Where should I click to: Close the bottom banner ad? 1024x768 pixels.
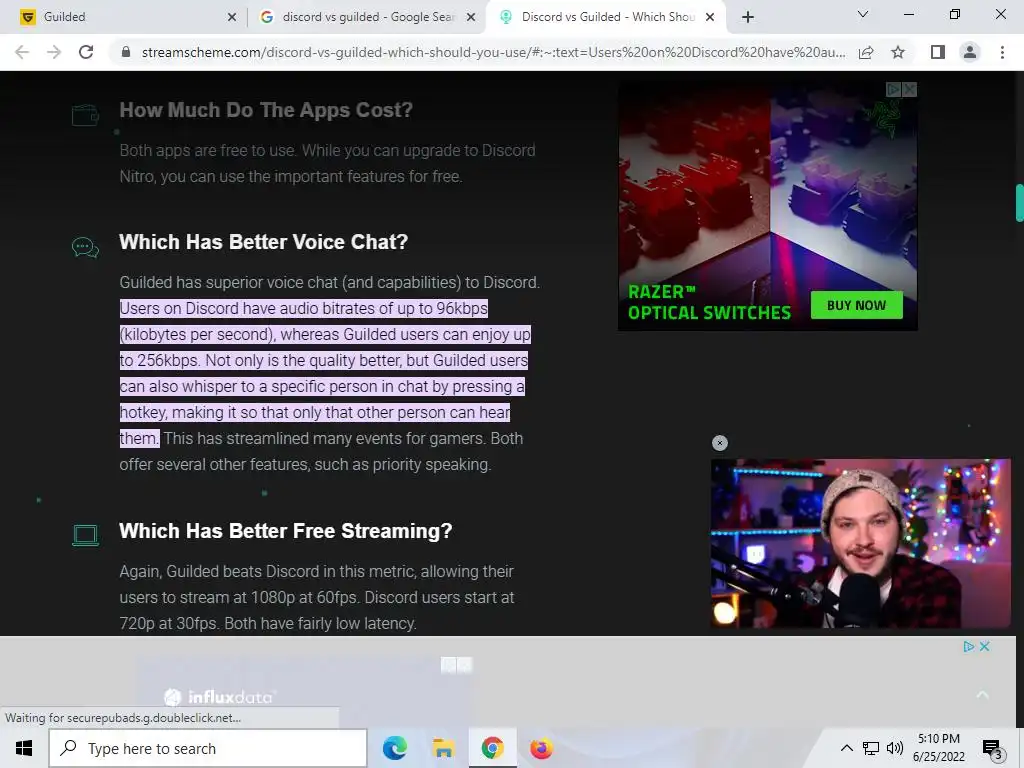tap(985, 647)
